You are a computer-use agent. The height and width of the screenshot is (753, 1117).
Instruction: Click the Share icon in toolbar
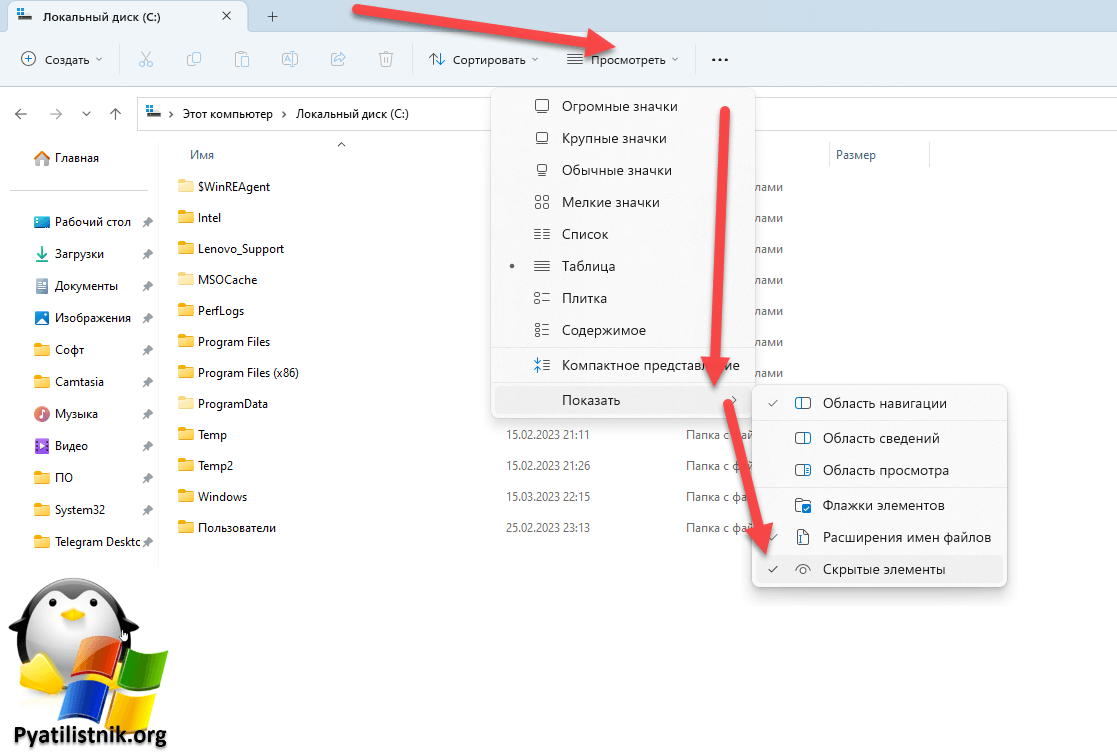click(x=338, y=60)
